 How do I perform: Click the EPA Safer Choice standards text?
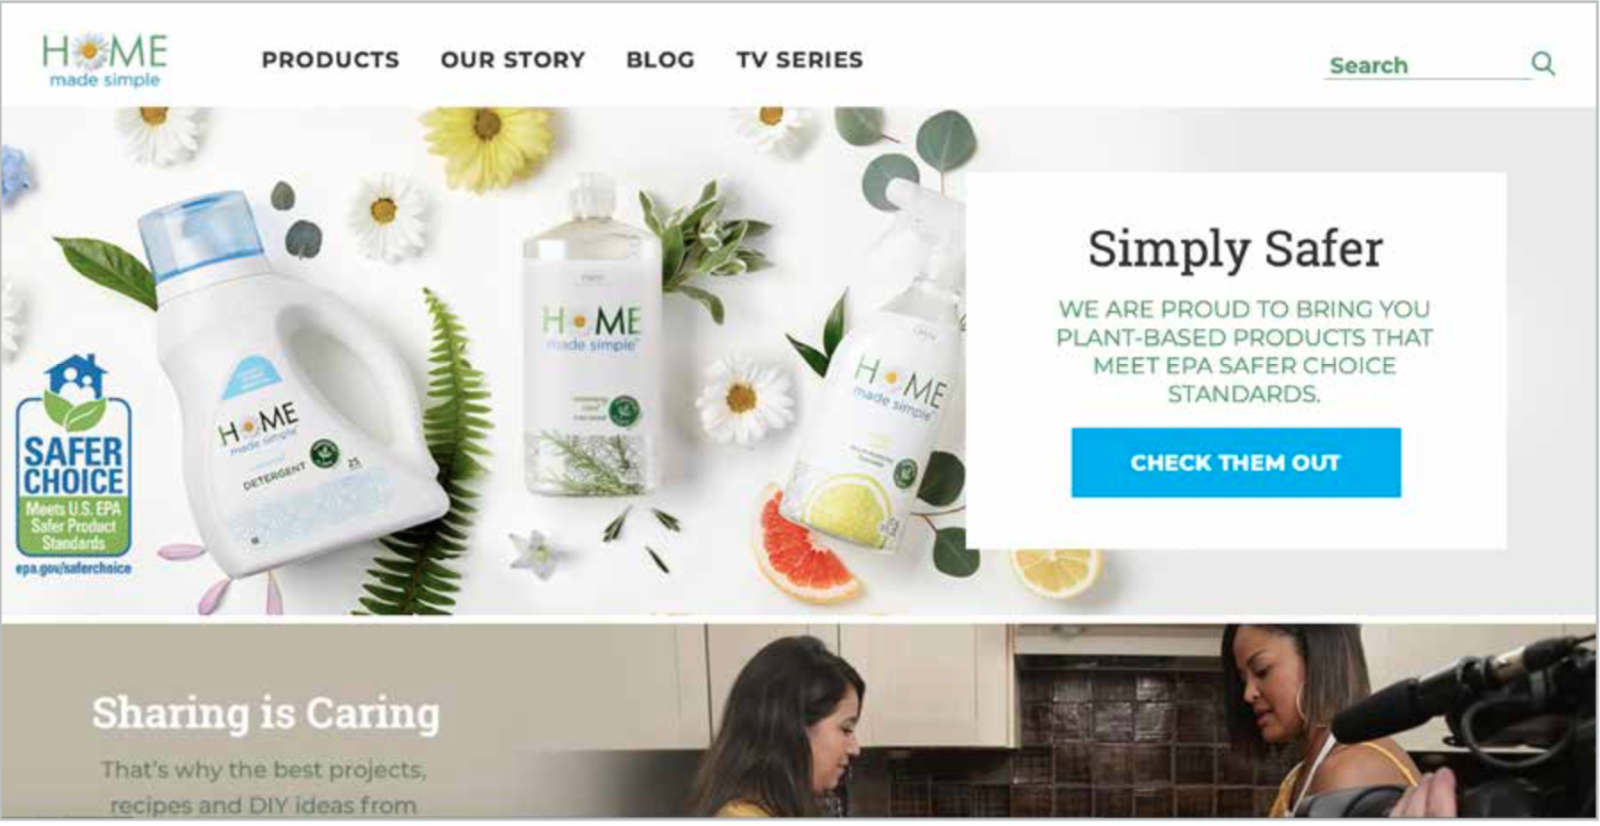point(1244,351)
